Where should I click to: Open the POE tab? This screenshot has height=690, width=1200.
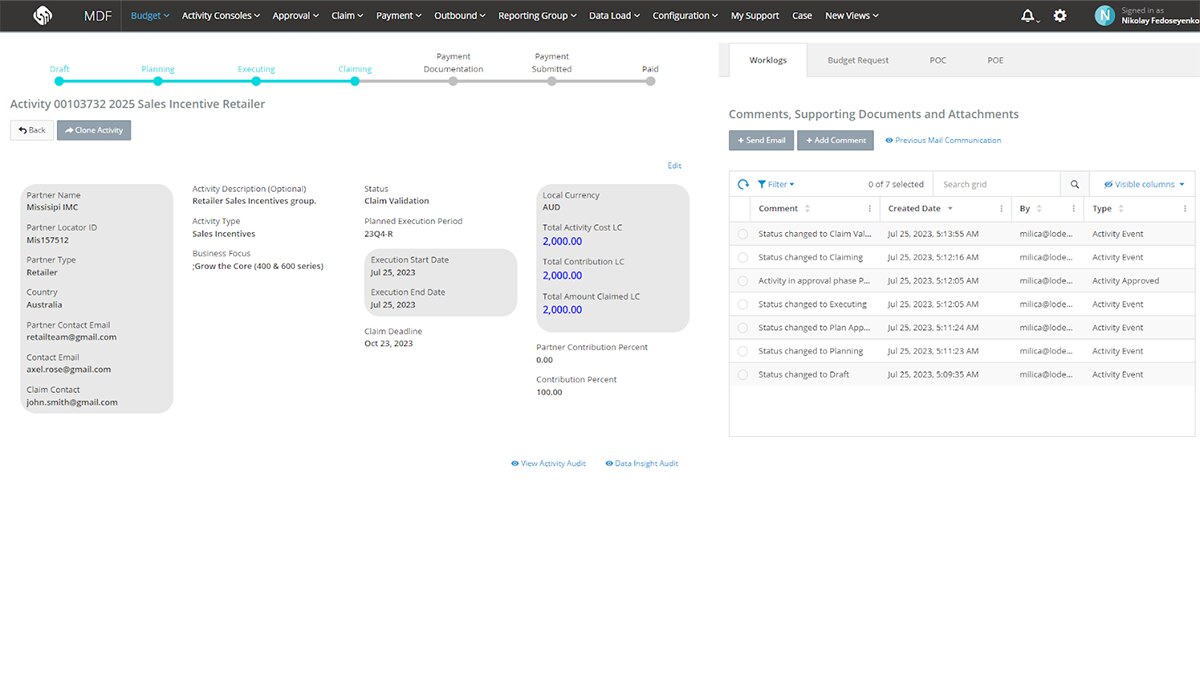995,60
